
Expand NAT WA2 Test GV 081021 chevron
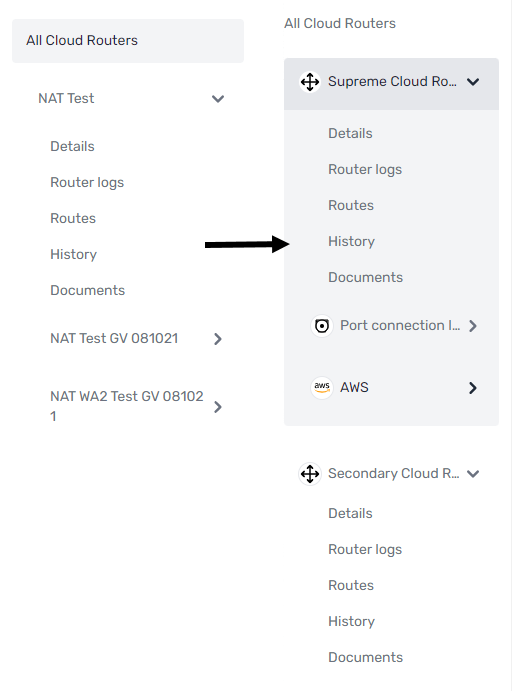[x=218, y=407]
